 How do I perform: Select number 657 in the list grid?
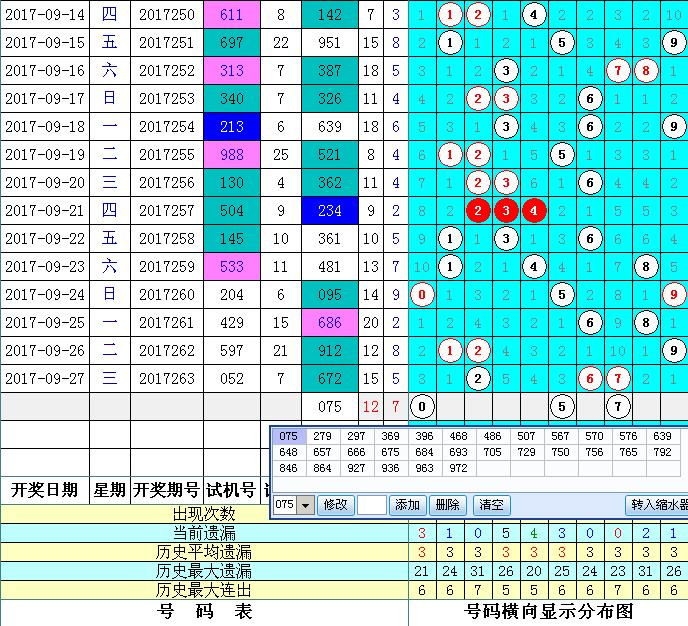pyautogui.click(x=322, y=452)
